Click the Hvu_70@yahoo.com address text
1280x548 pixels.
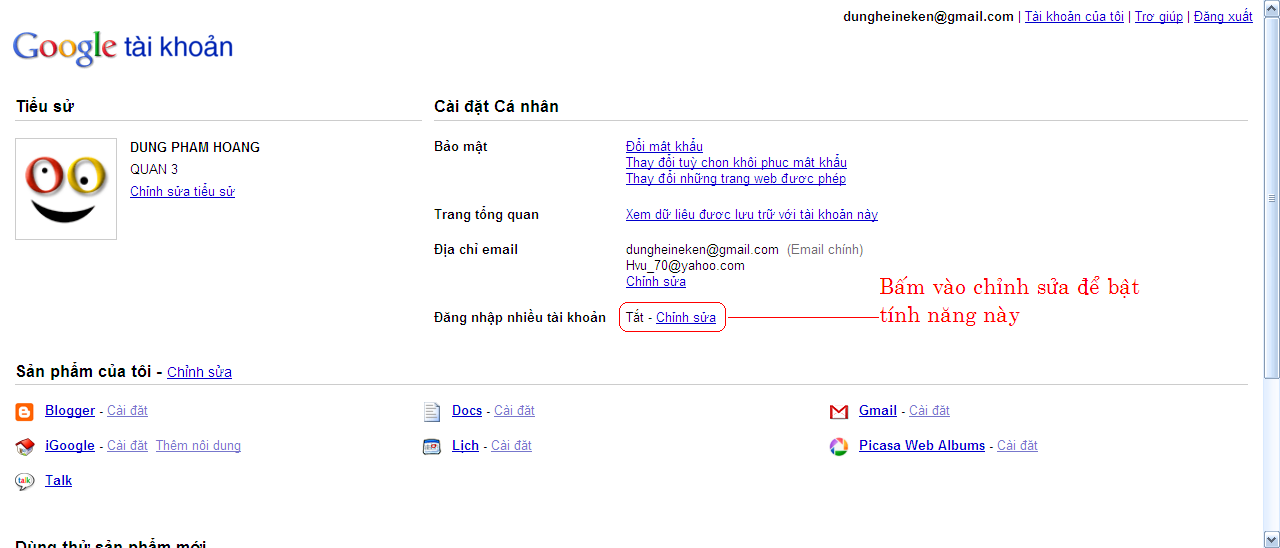click(685, 266)
